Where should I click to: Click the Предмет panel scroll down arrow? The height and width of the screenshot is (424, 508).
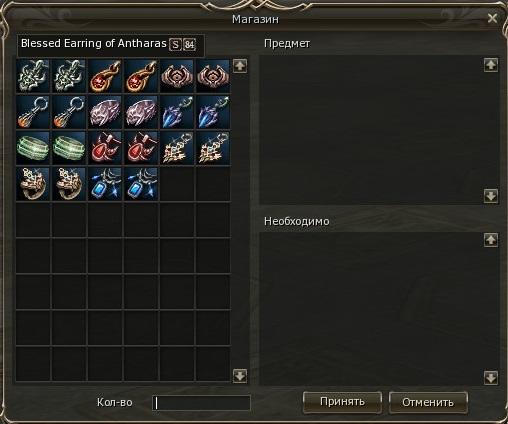coord(491,196)
